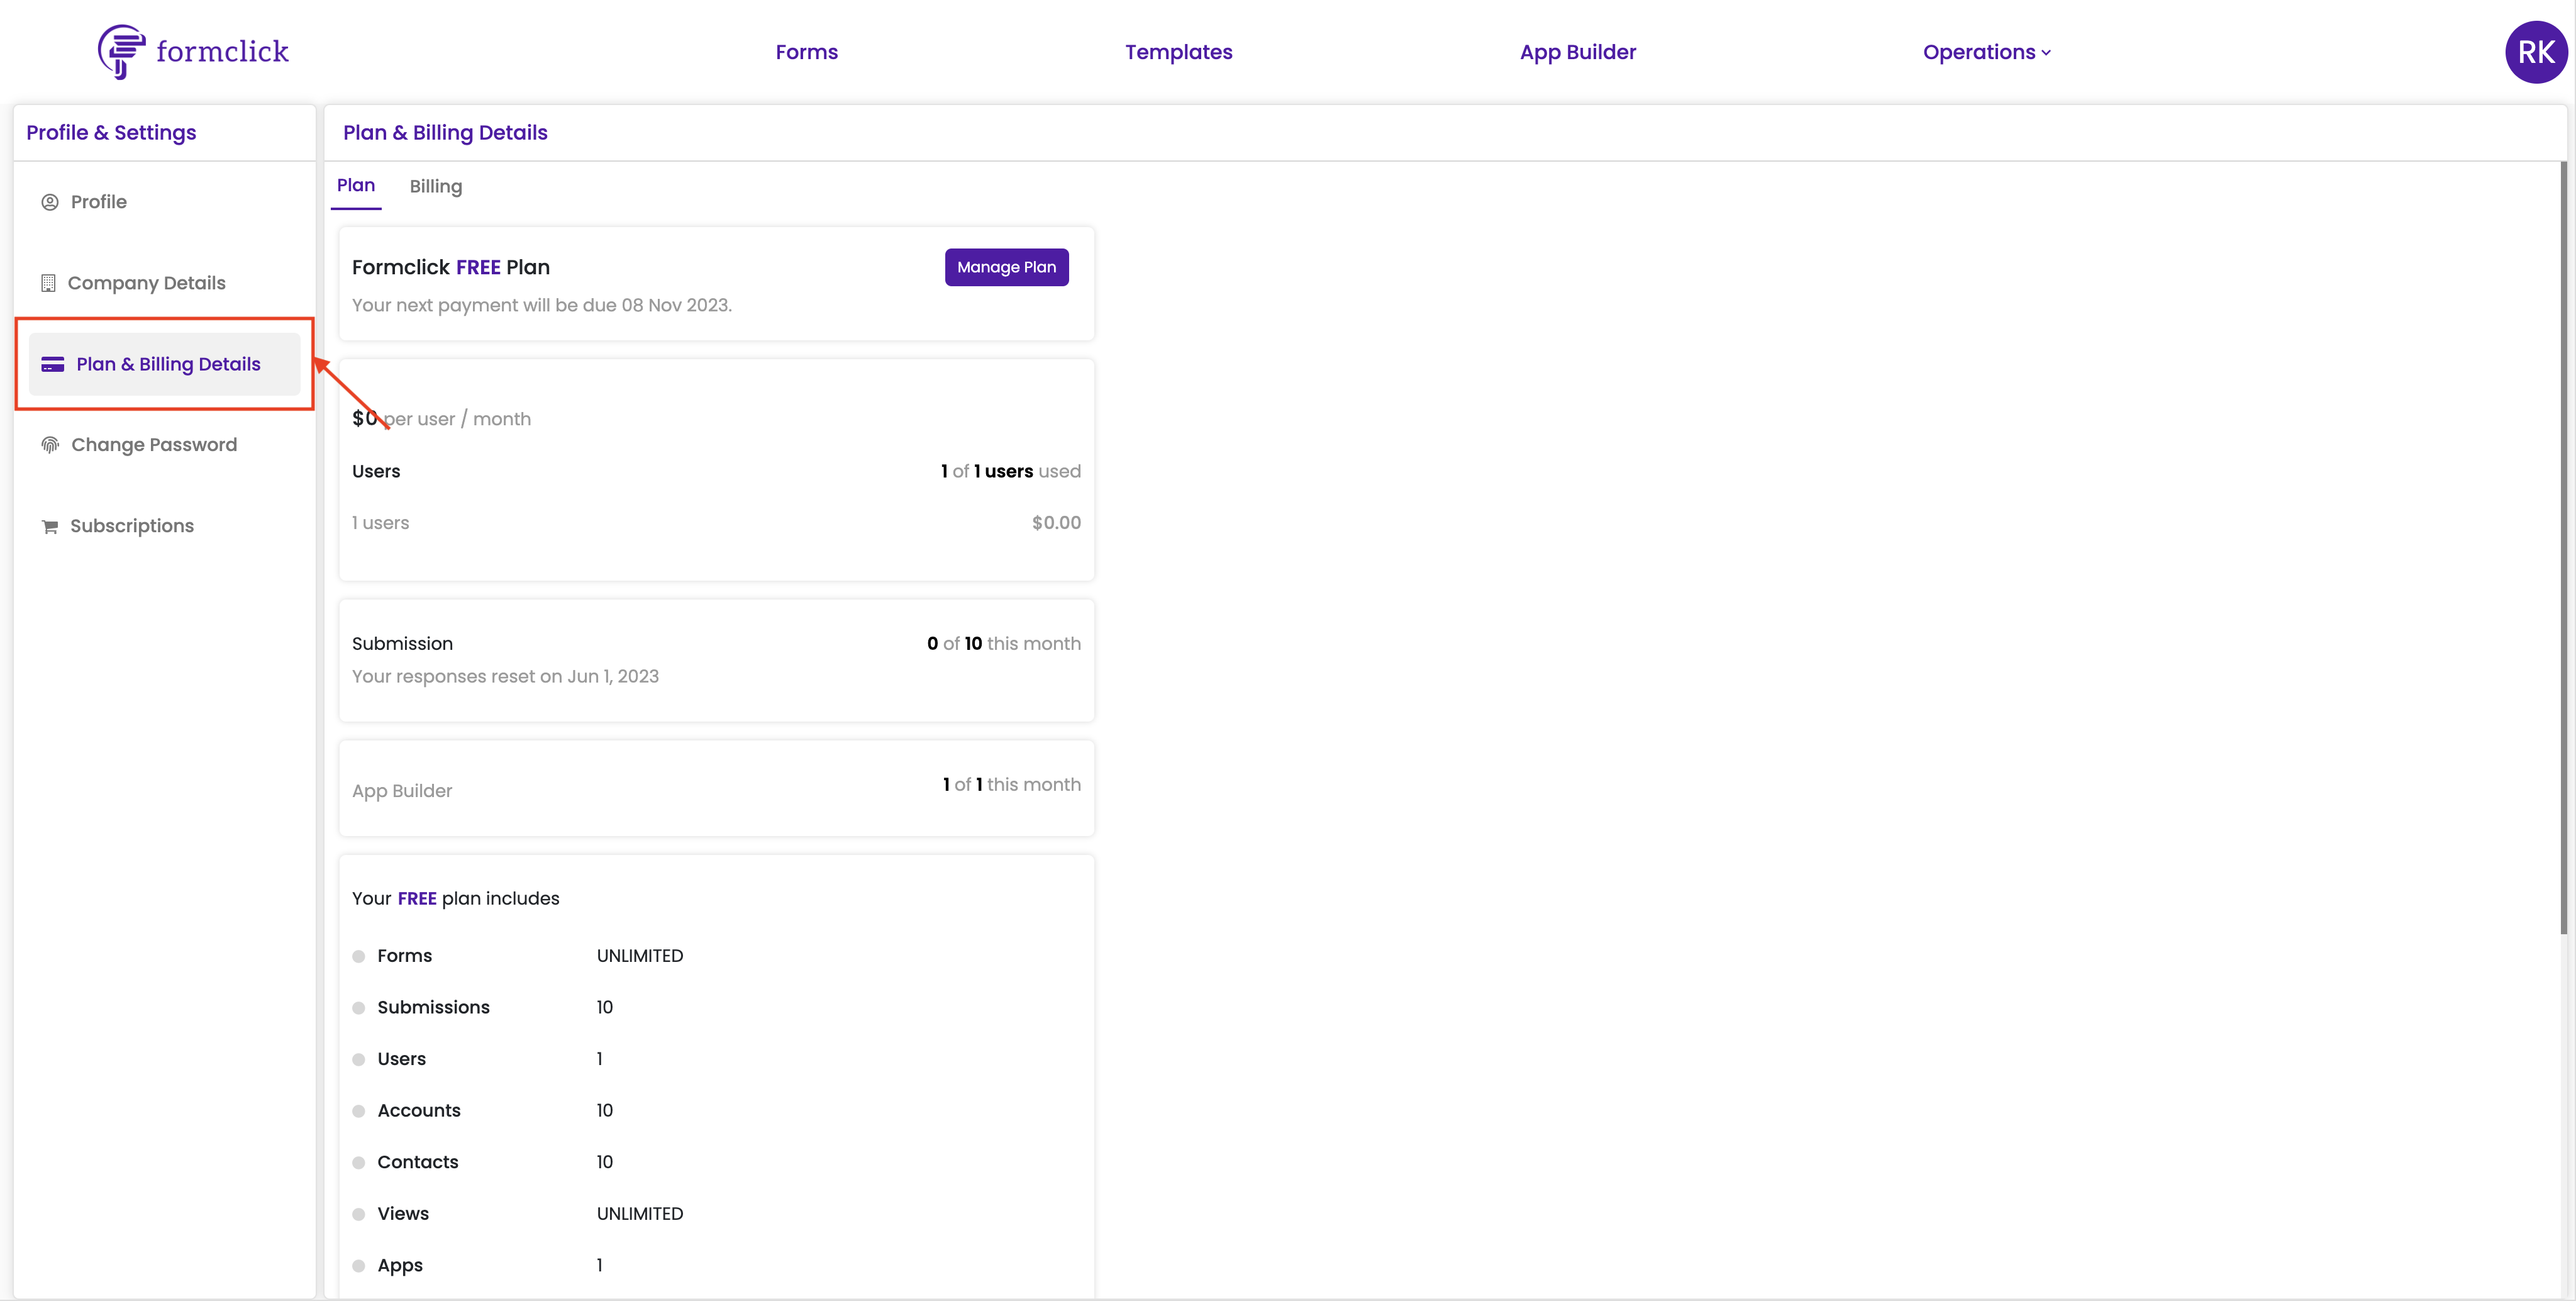Click the 'Plan & Billing Details' page heading
2576x1301 pixels.
tap(445, 133)
